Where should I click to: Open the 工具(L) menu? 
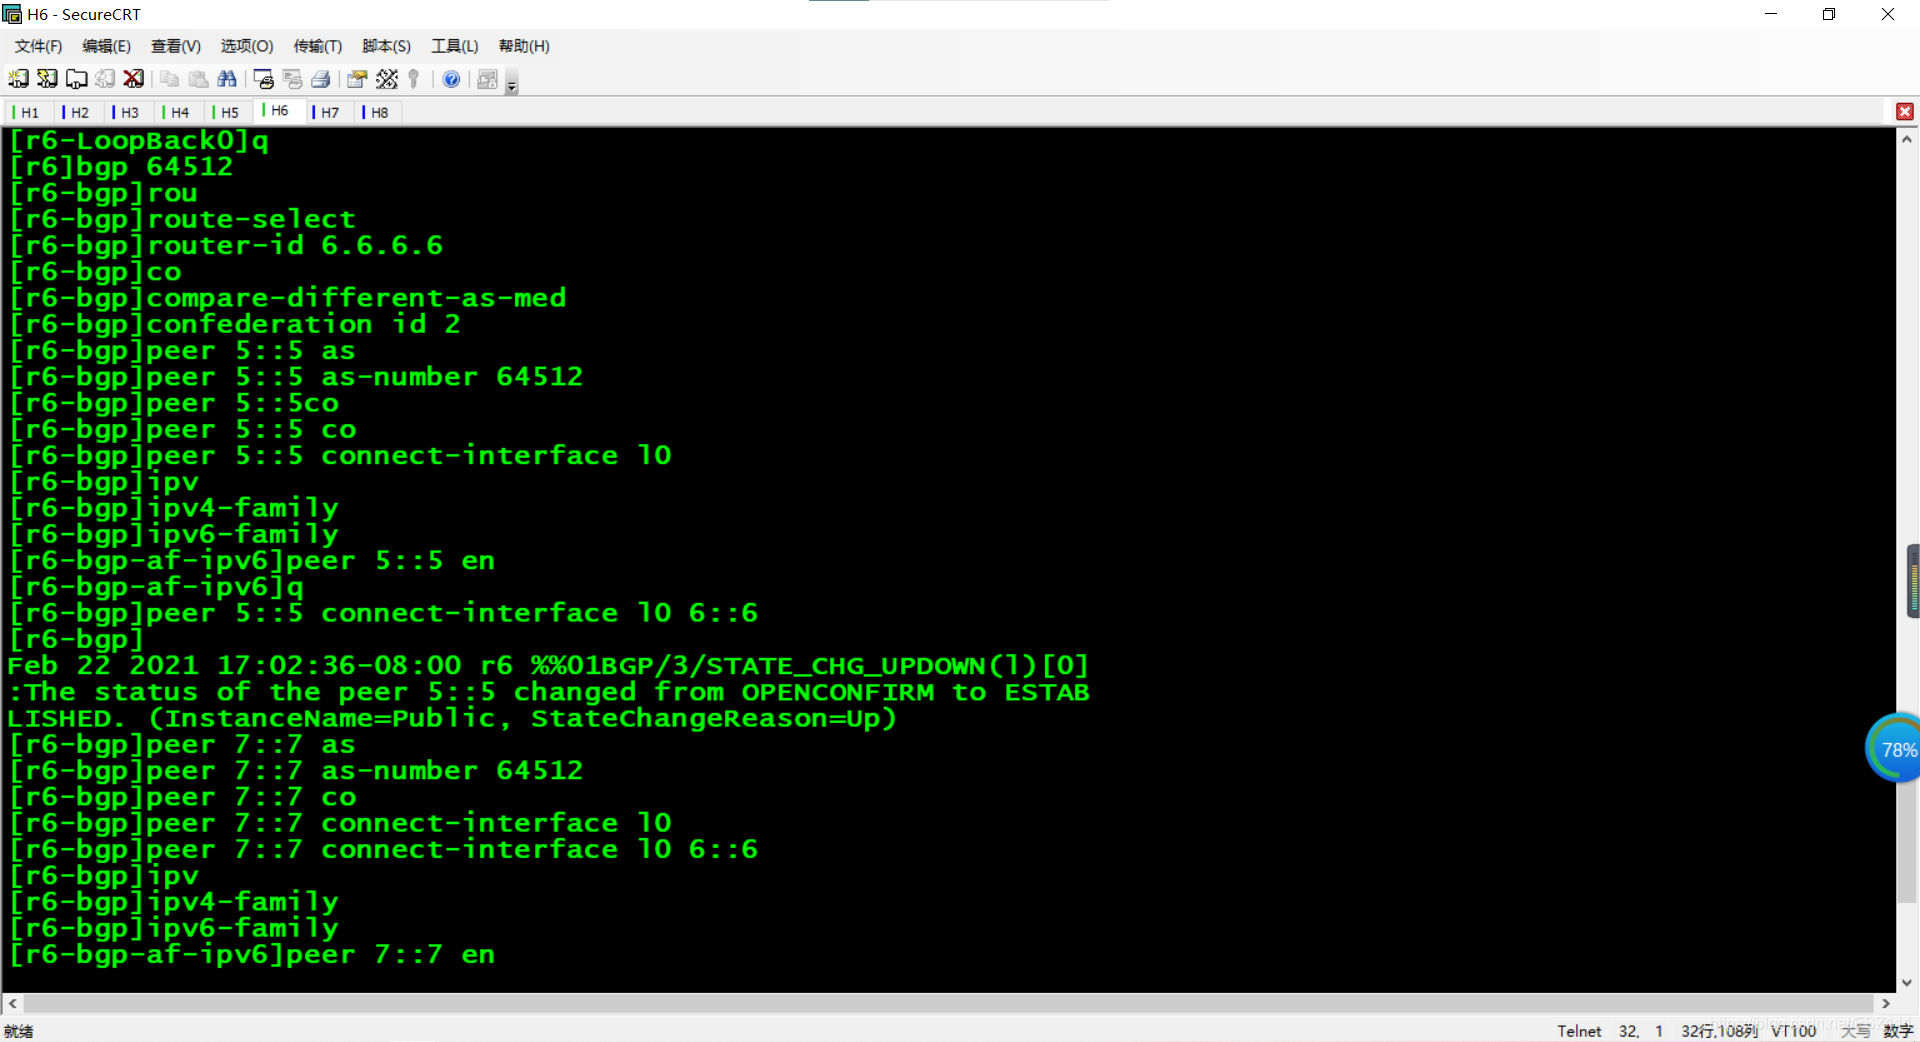(x=455, y=46)
